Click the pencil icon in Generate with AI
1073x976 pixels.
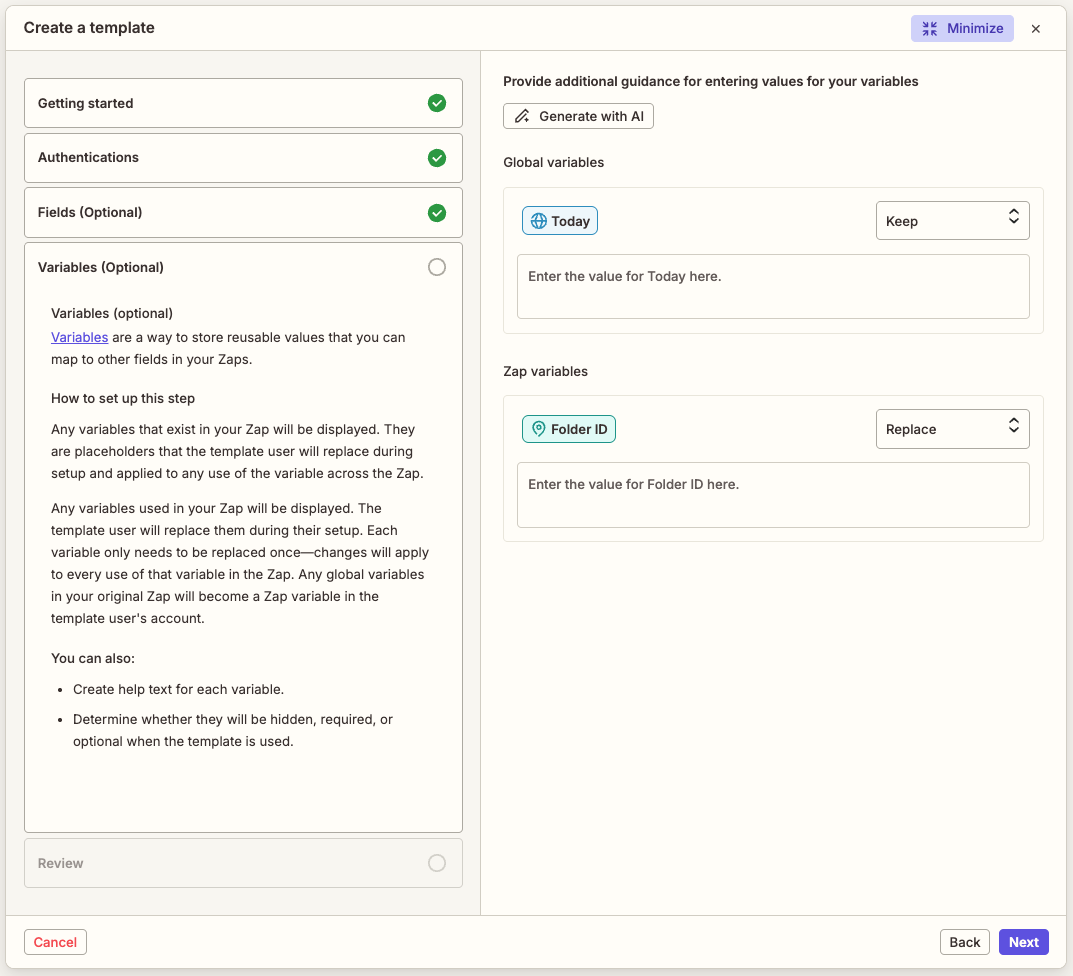pos(521,116)
